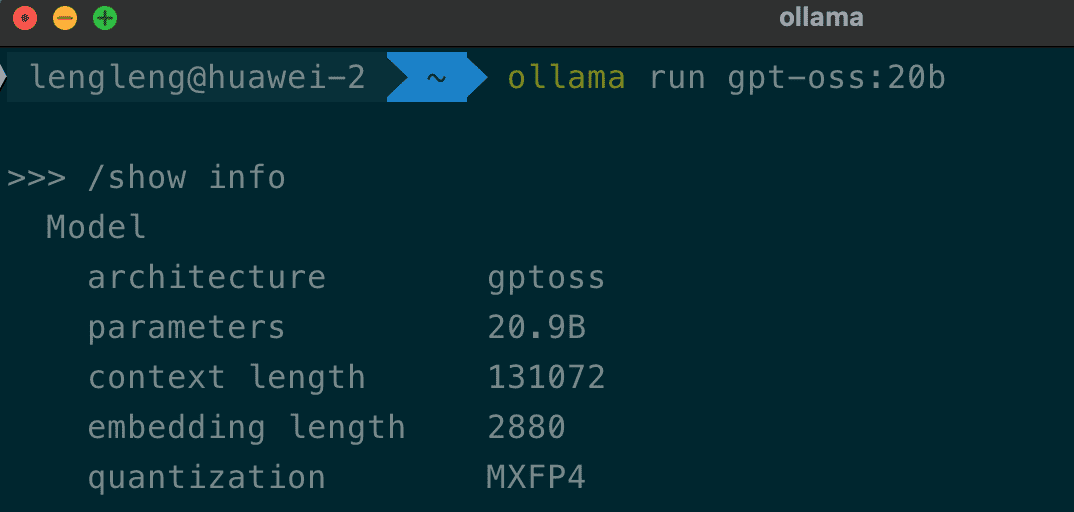
Task: Click the 131072 context length value
Action: (x=546, y=377)
